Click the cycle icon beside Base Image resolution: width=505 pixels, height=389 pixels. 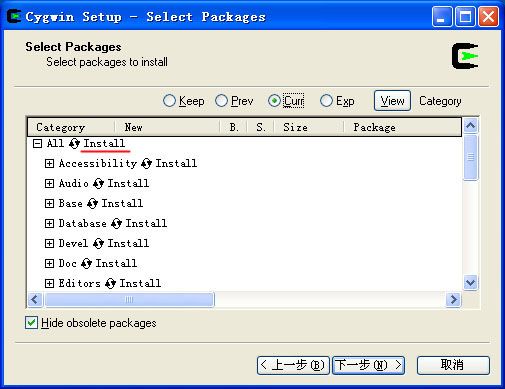[x=92, y=204]
